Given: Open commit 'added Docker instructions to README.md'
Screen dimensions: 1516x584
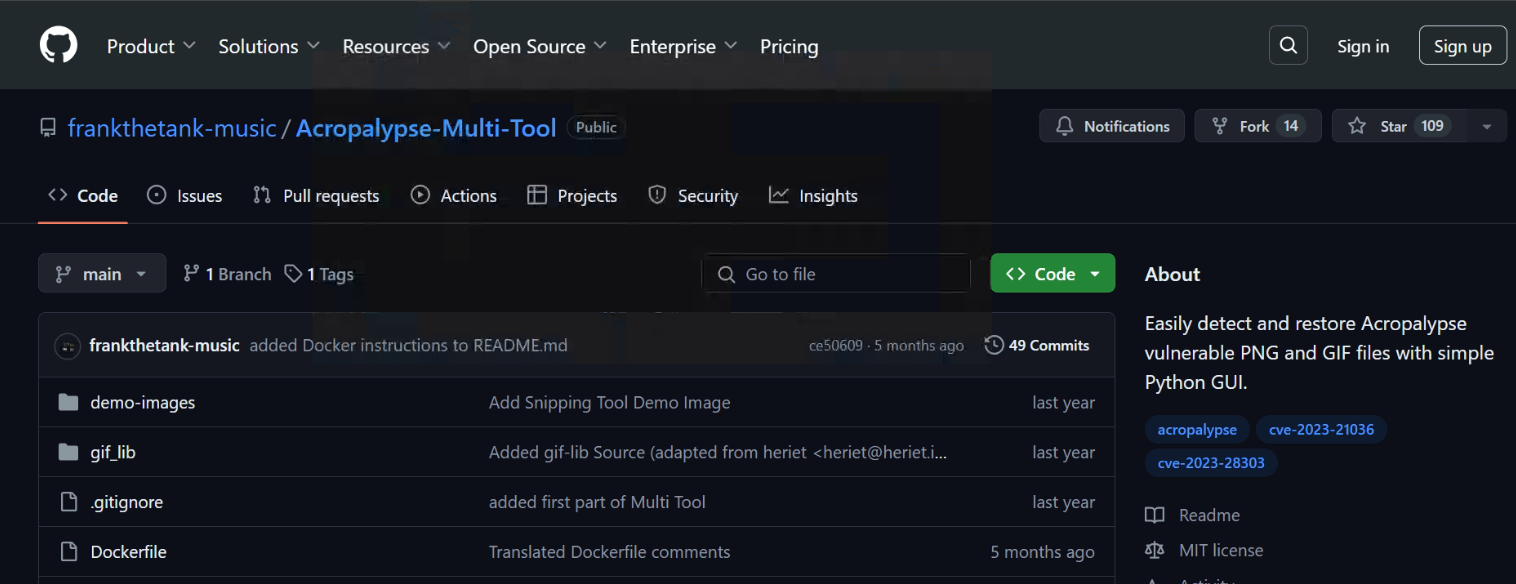Looking at the screenshot, I should (x=408, y=345).
